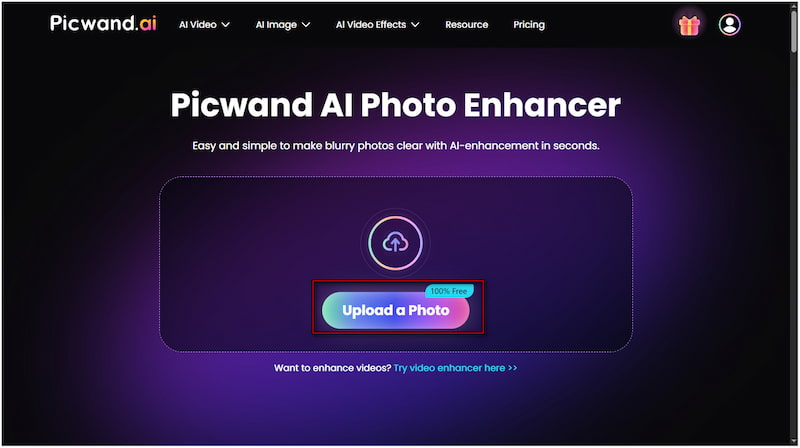This screenshot has height=448, width=800.
Task: Open the AI Video Effects menu label
Action: [x=371, y=24]
